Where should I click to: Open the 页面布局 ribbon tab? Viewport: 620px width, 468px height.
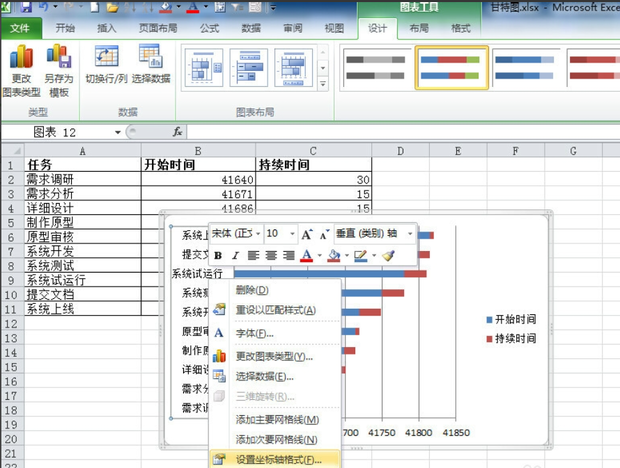[158, 28]
